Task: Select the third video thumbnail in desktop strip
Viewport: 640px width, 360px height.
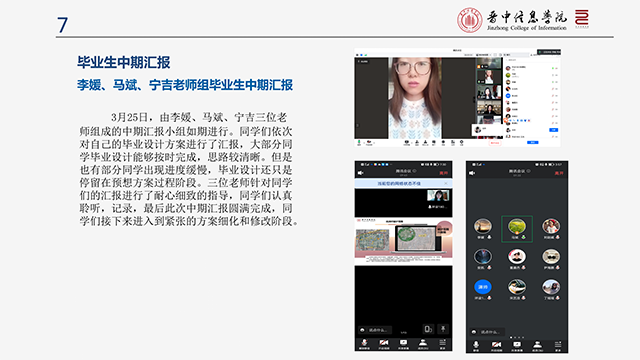Action: [489, 91]
